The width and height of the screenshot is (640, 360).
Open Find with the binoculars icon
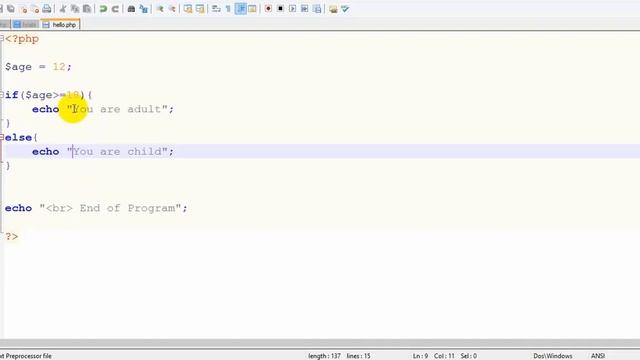(131, 9)
